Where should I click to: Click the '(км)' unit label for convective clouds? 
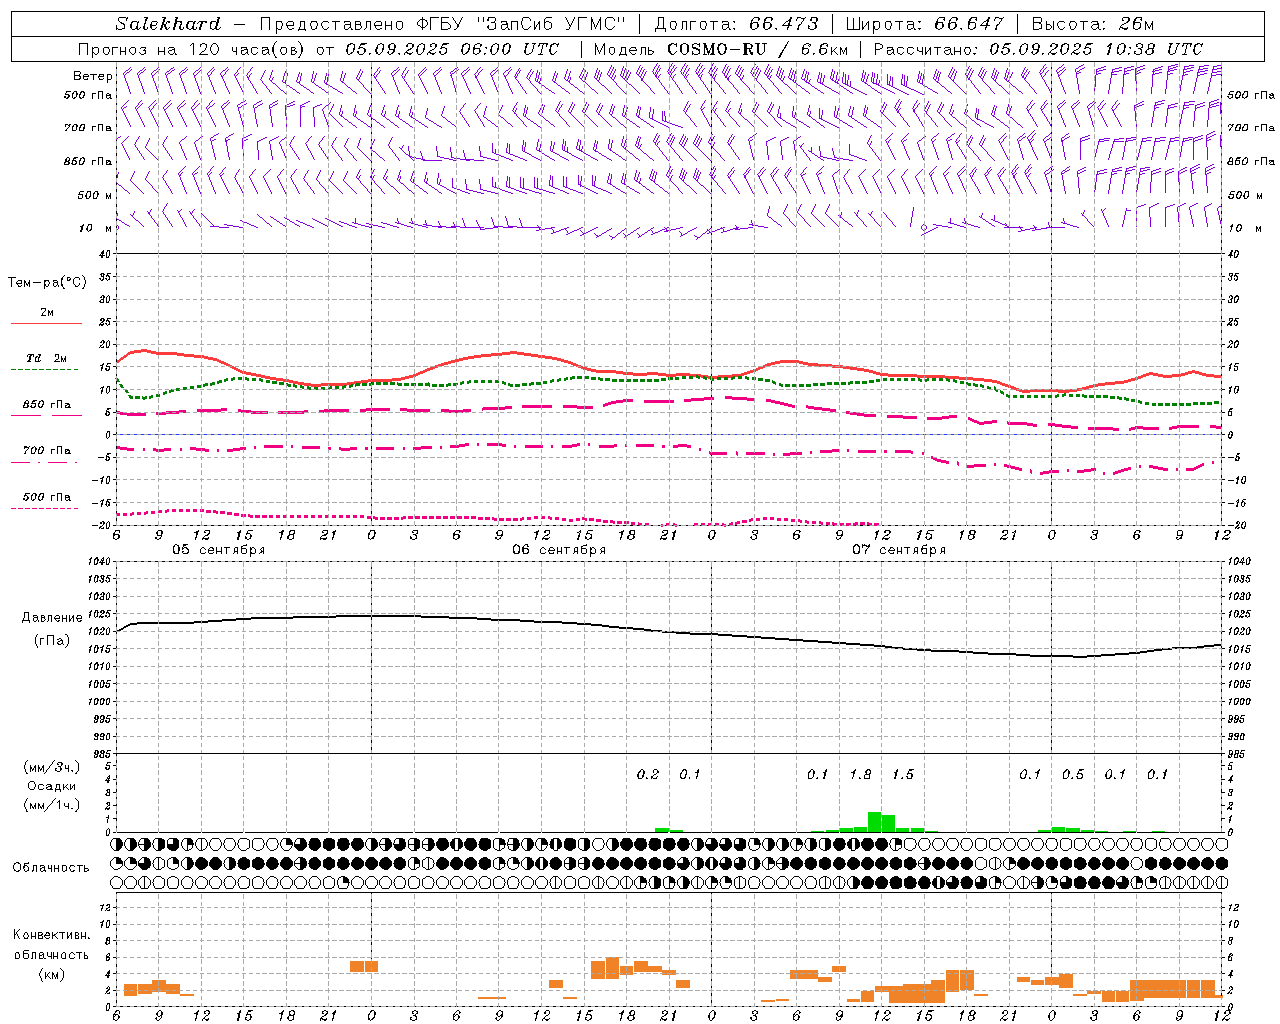coord(52,974)
